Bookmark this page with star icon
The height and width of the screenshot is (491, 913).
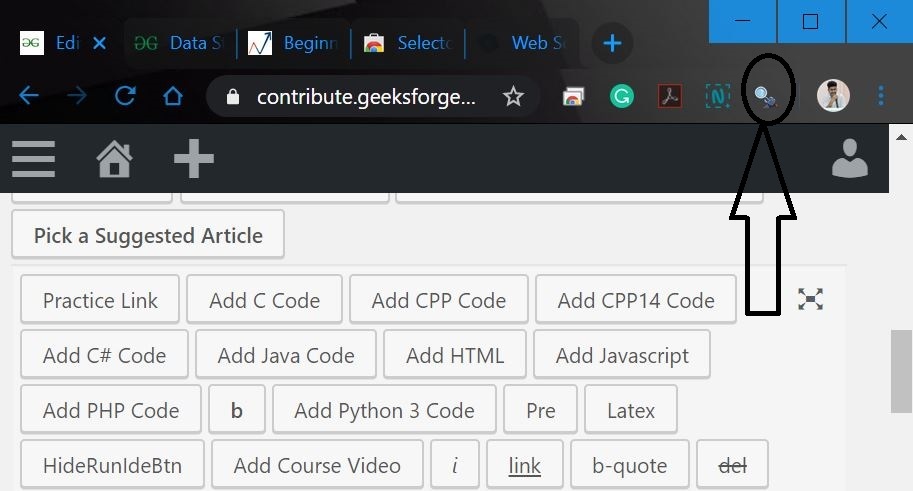coord(513,97)
